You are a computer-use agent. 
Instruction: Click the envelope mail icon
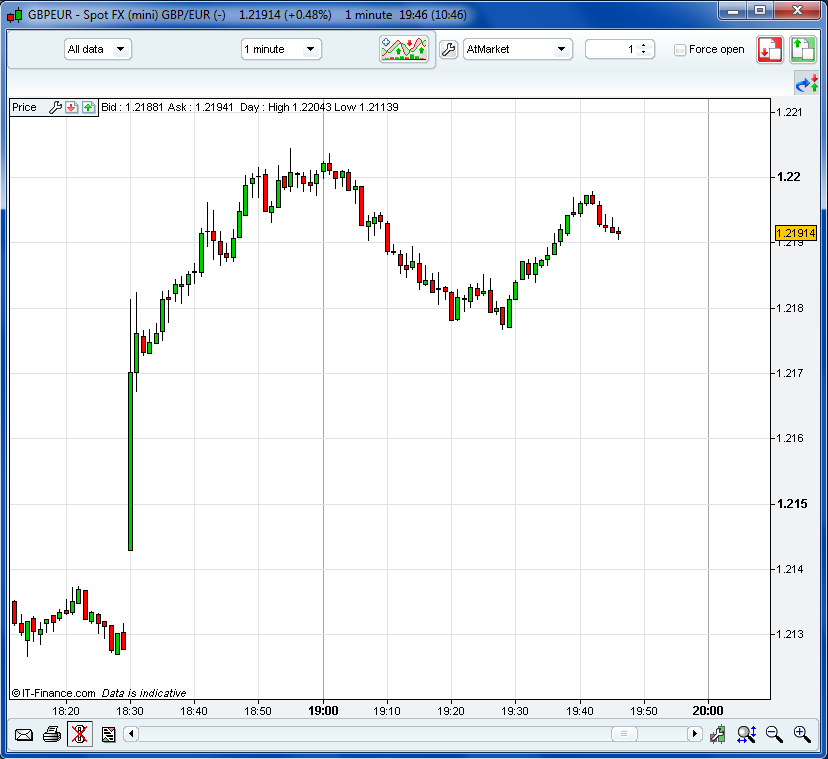pos(24,734)
